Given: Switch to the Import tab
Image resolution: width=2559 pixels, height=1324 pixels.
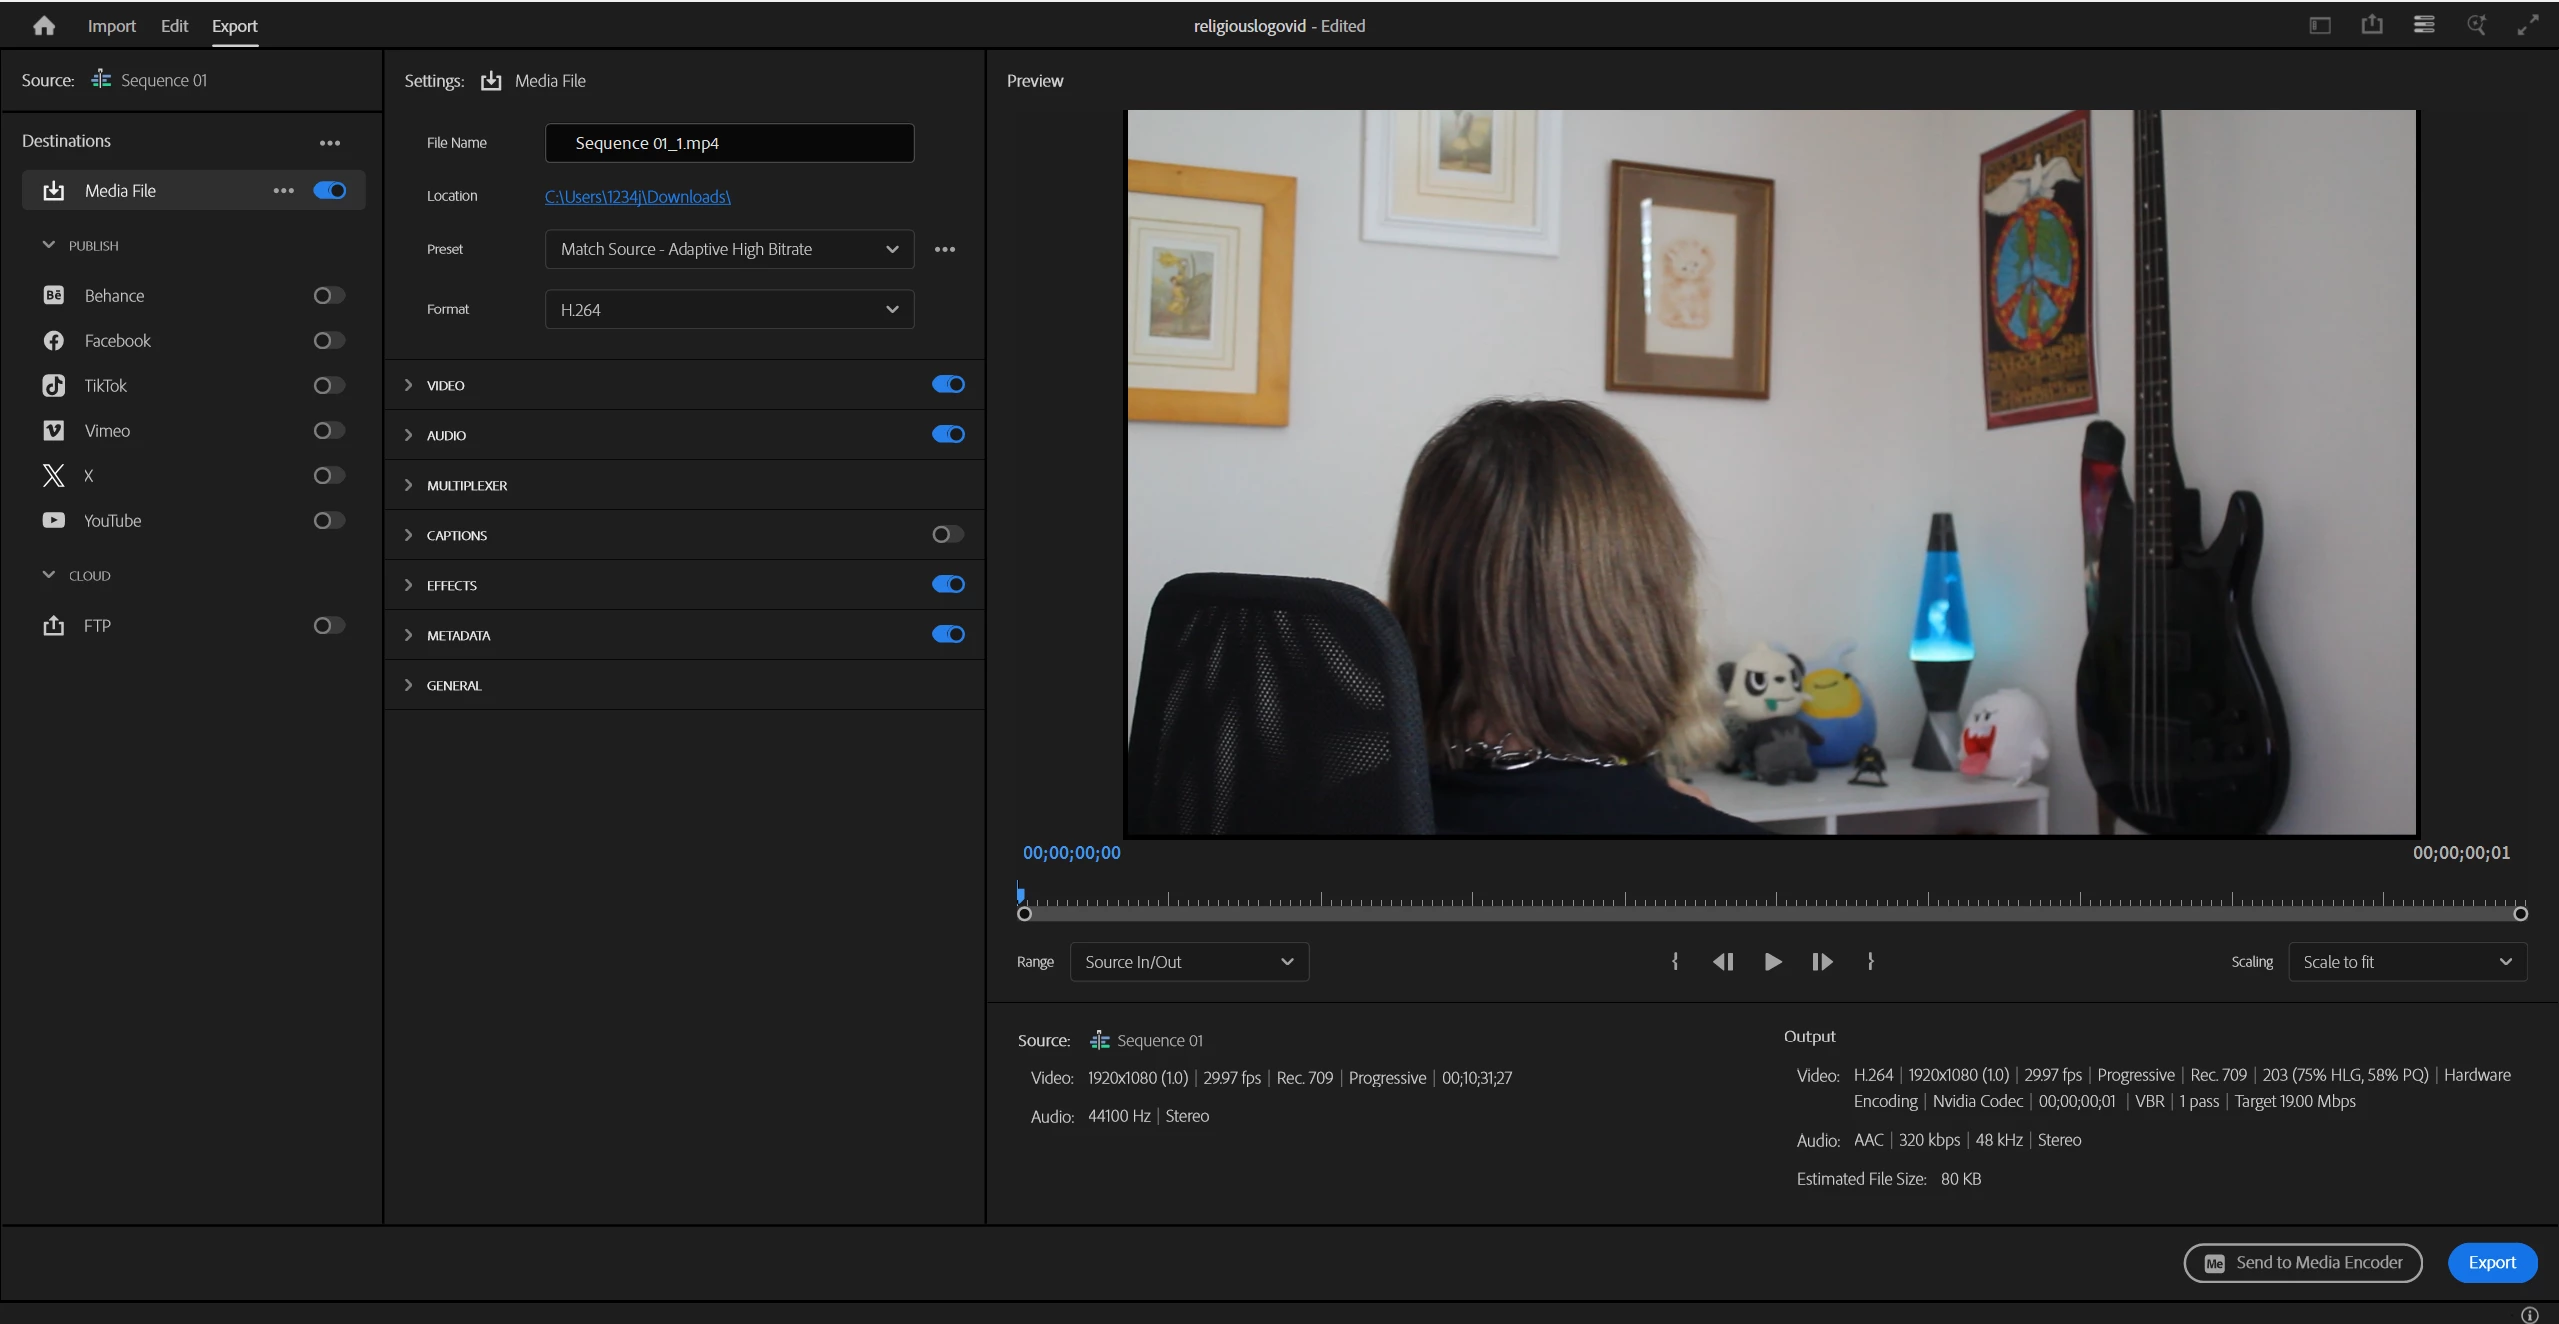Looking at the screenshot, I should (x=111, y=26).
